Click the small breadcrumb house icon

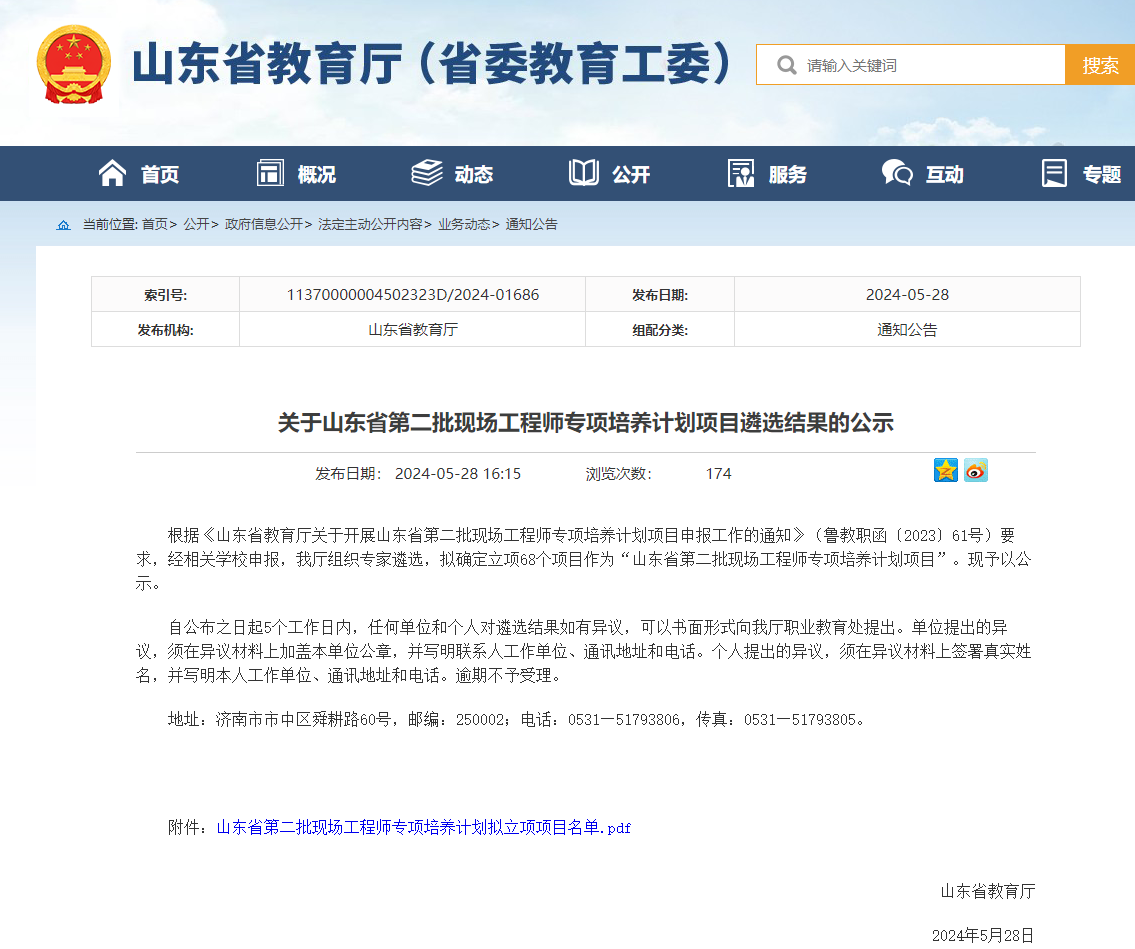click(x=64, y=225)
